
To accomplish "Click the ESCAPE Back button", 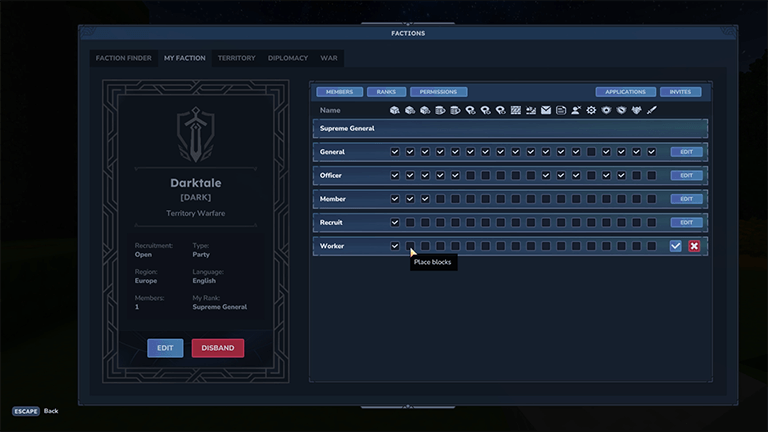I will (x=35, y=411).
